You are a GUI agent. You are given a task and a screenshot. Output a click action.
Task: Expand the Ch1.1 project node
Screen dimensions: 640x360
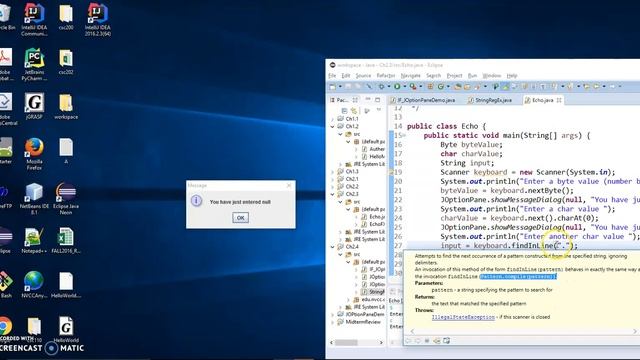coord(333,119)
